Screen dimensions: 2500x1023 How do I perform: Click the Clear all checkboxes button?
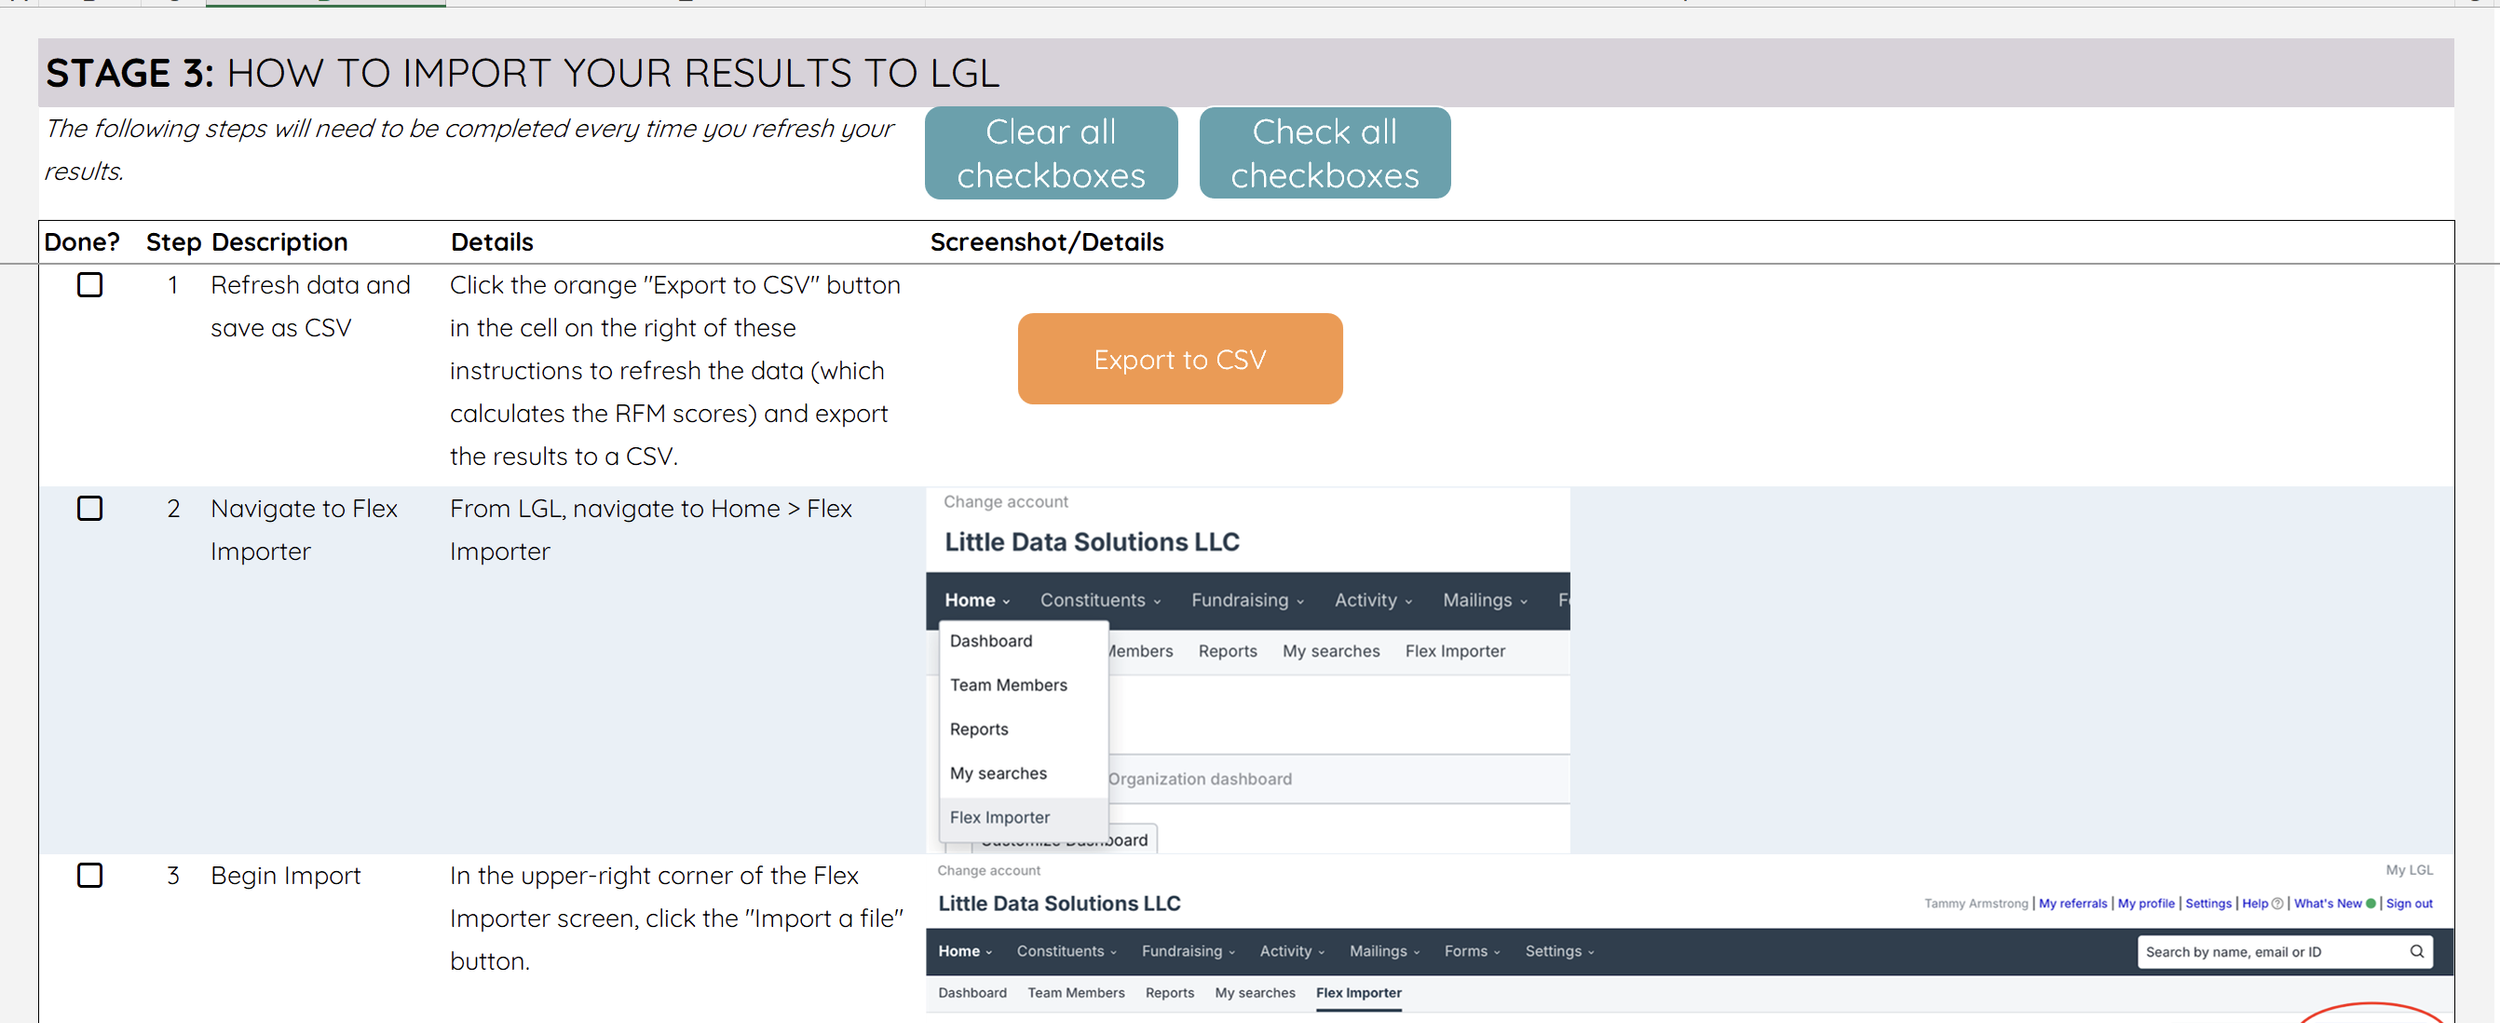point(1051,153)
